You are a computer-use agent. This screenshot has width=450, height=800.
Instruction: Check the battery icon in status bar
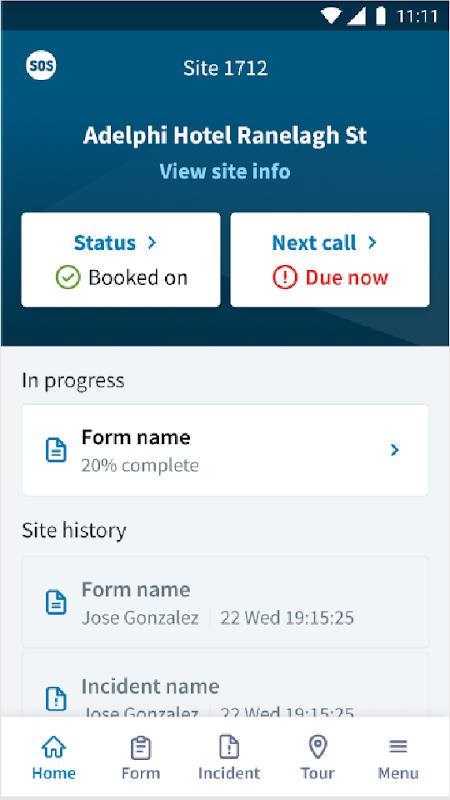pos(380,16)
